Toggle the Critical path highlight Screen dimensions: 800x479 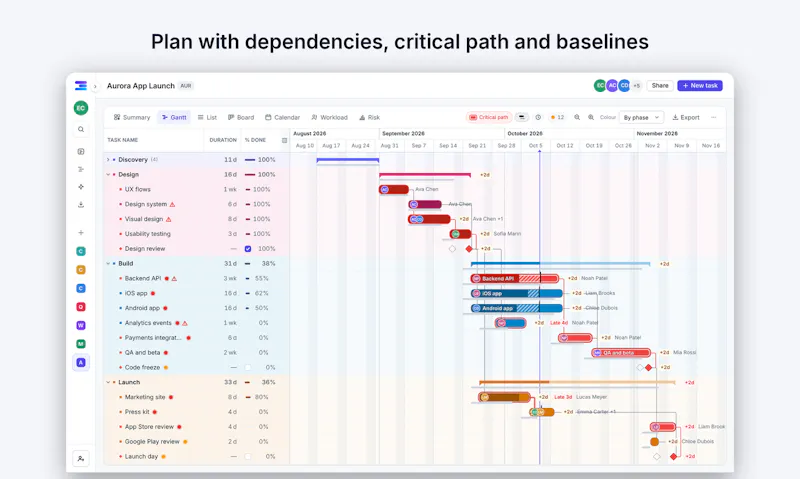click(489, 117)
